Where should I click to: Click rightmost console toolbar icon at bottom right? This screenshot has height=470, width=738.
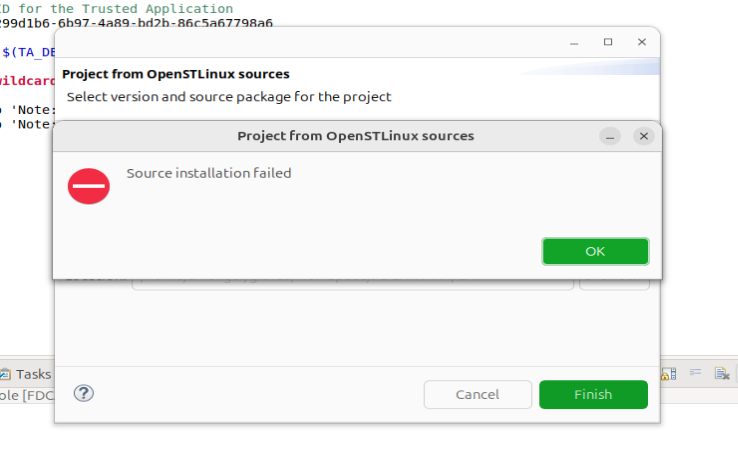[x=720, y=373]
